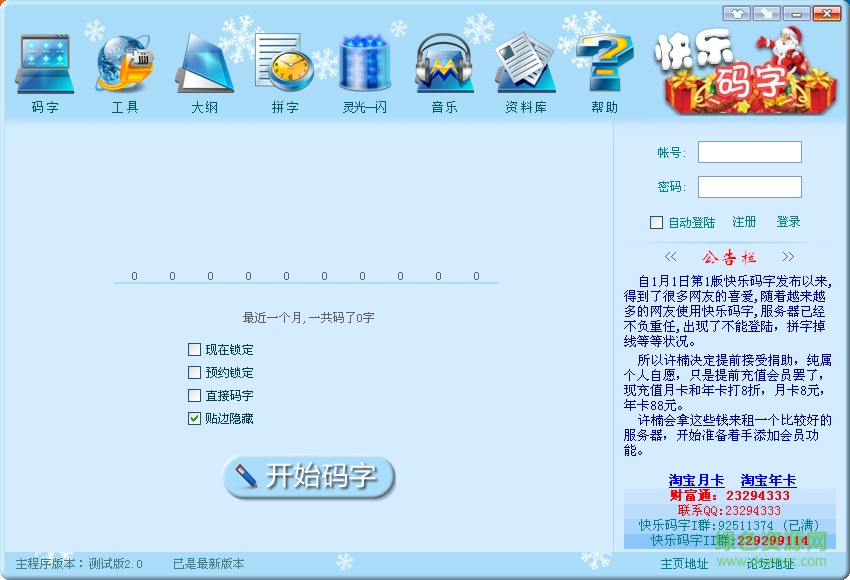Viewport: 850px width, 580px height.
Task: Enable 现在锁定 option
Action: [195, 350]
